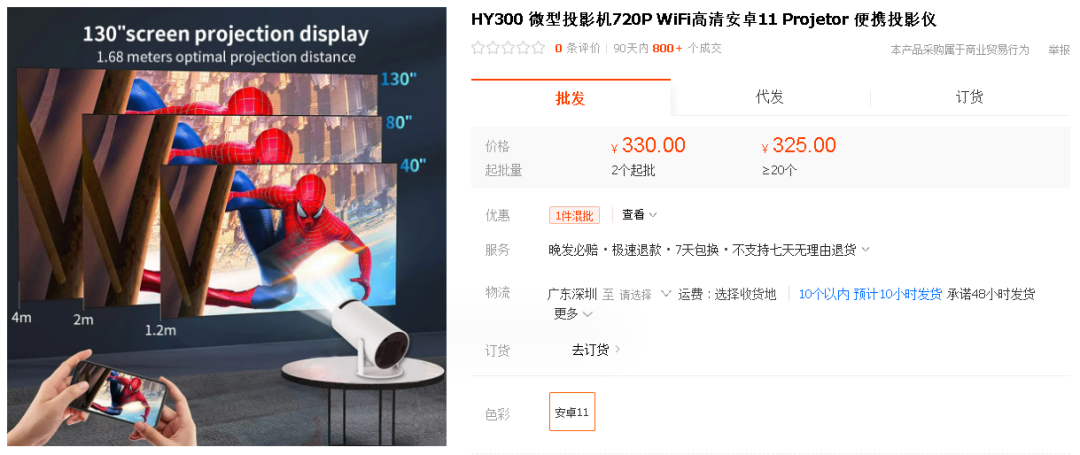Viewport: 1080px width, 455px height.
Task: Expand the service guarantees chevron
Action: [866, 250]
